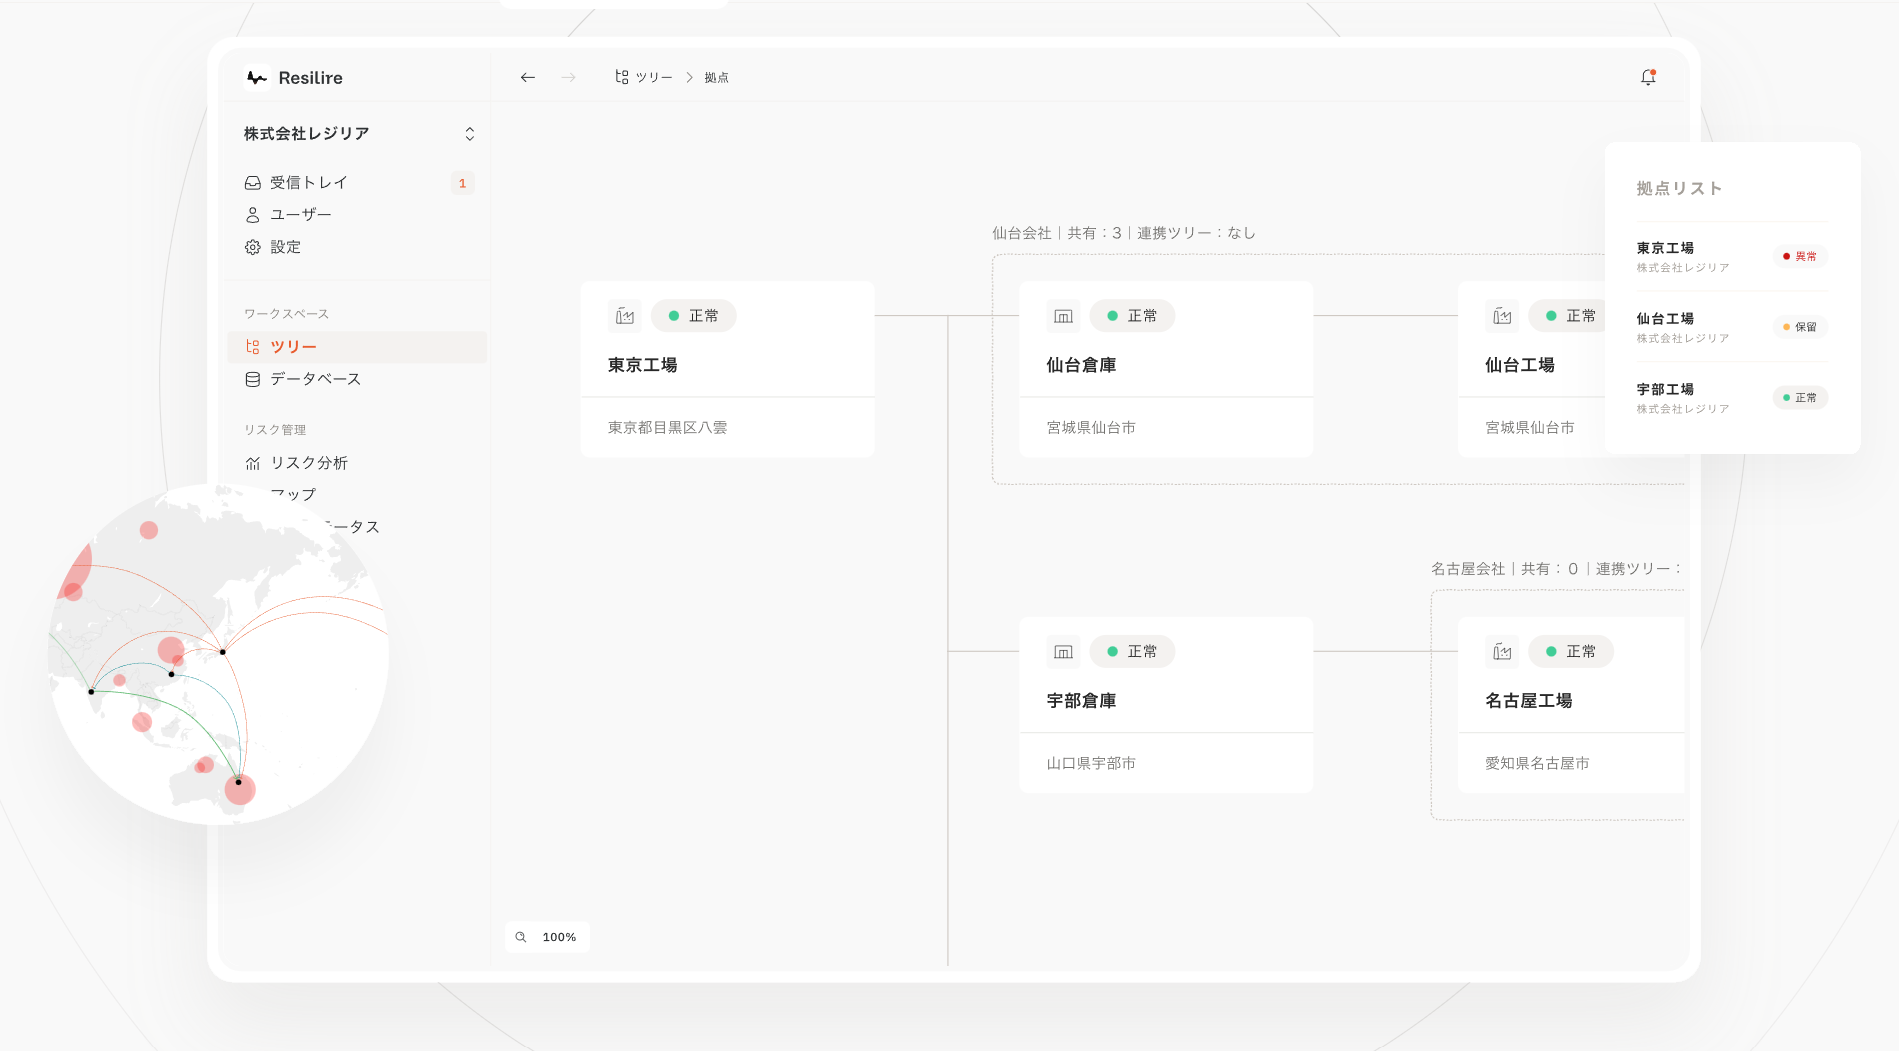Open 設定 from the sidebar

285,247
